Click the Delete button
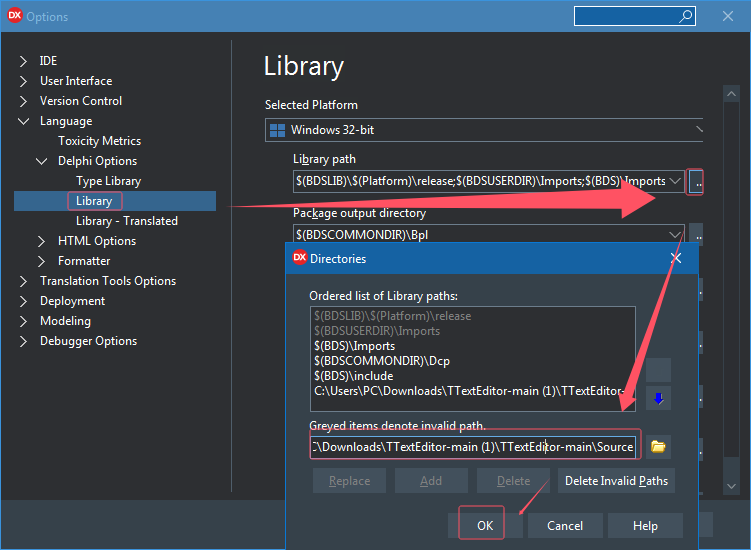The image size is (751, 550). point(513,481)
